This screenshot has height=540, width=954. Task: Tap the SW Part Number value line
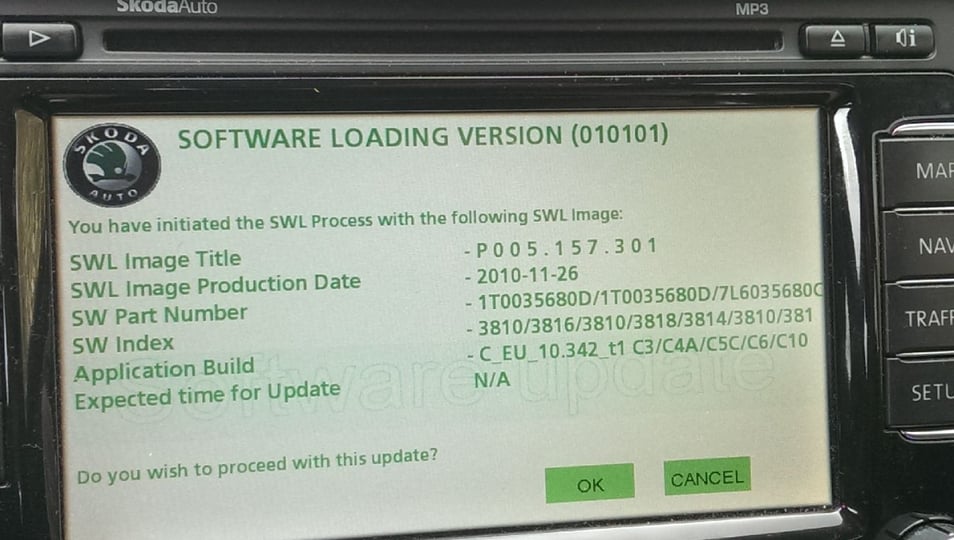click(644, 297)
